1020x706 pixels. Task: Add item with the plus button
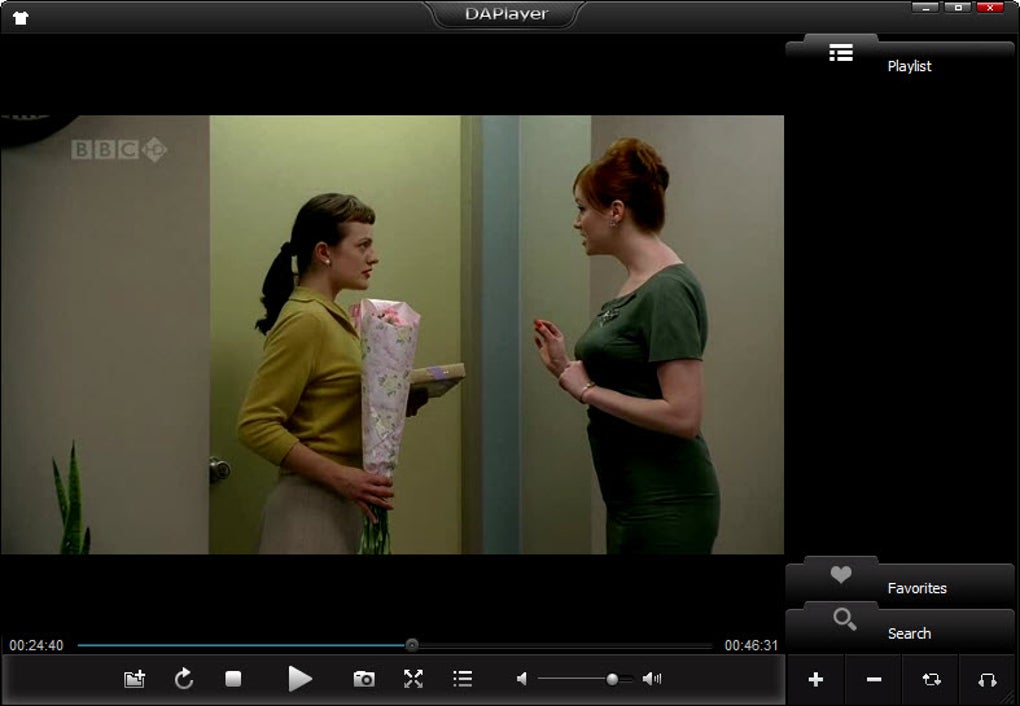click(815, 679)
